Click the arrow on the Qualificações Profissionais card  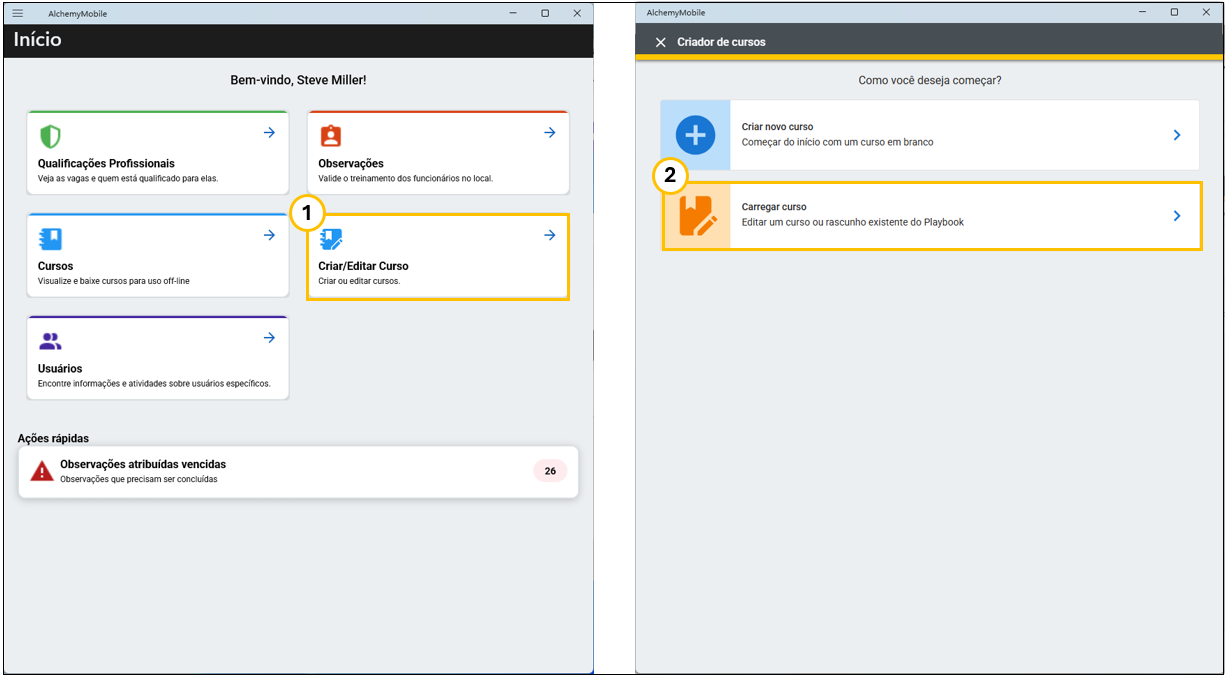point(269,133)
